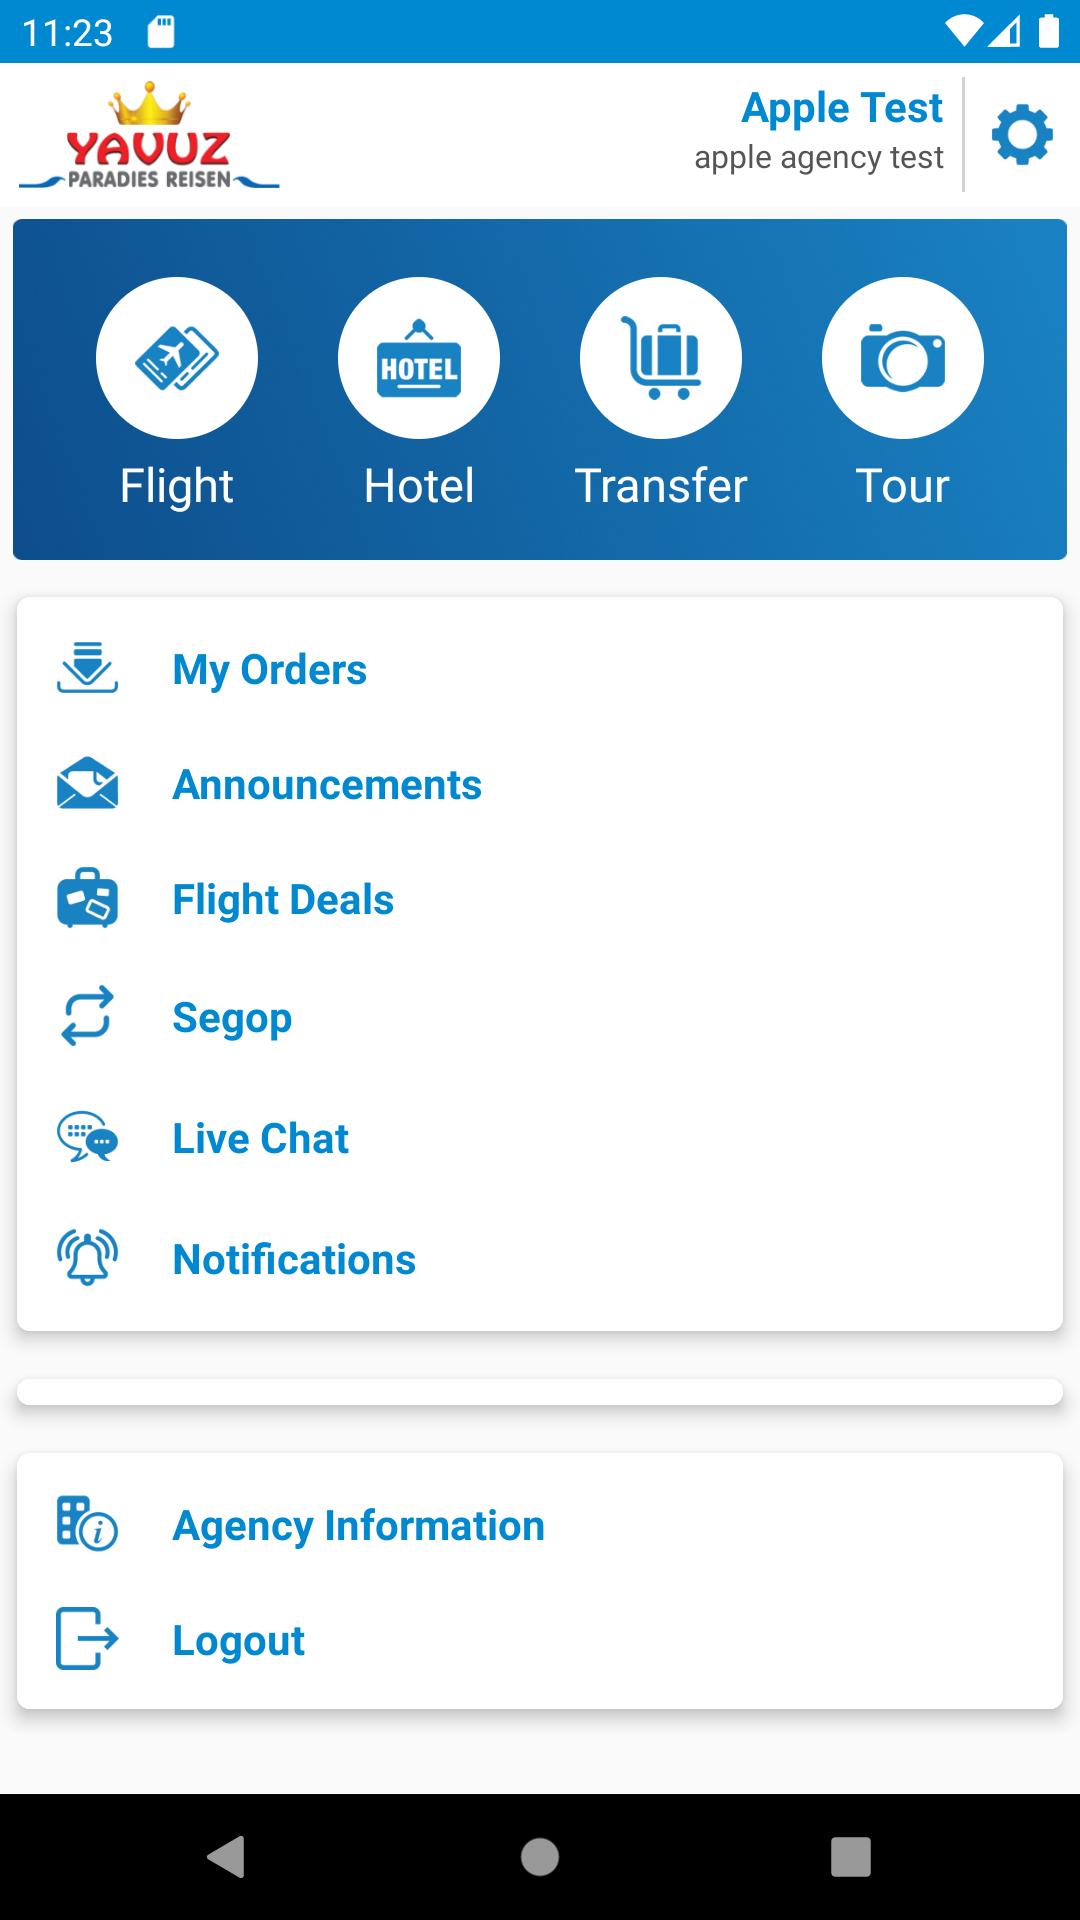Click the Logout link
Screen dimensions: 1080x1920
point(238,1640)
